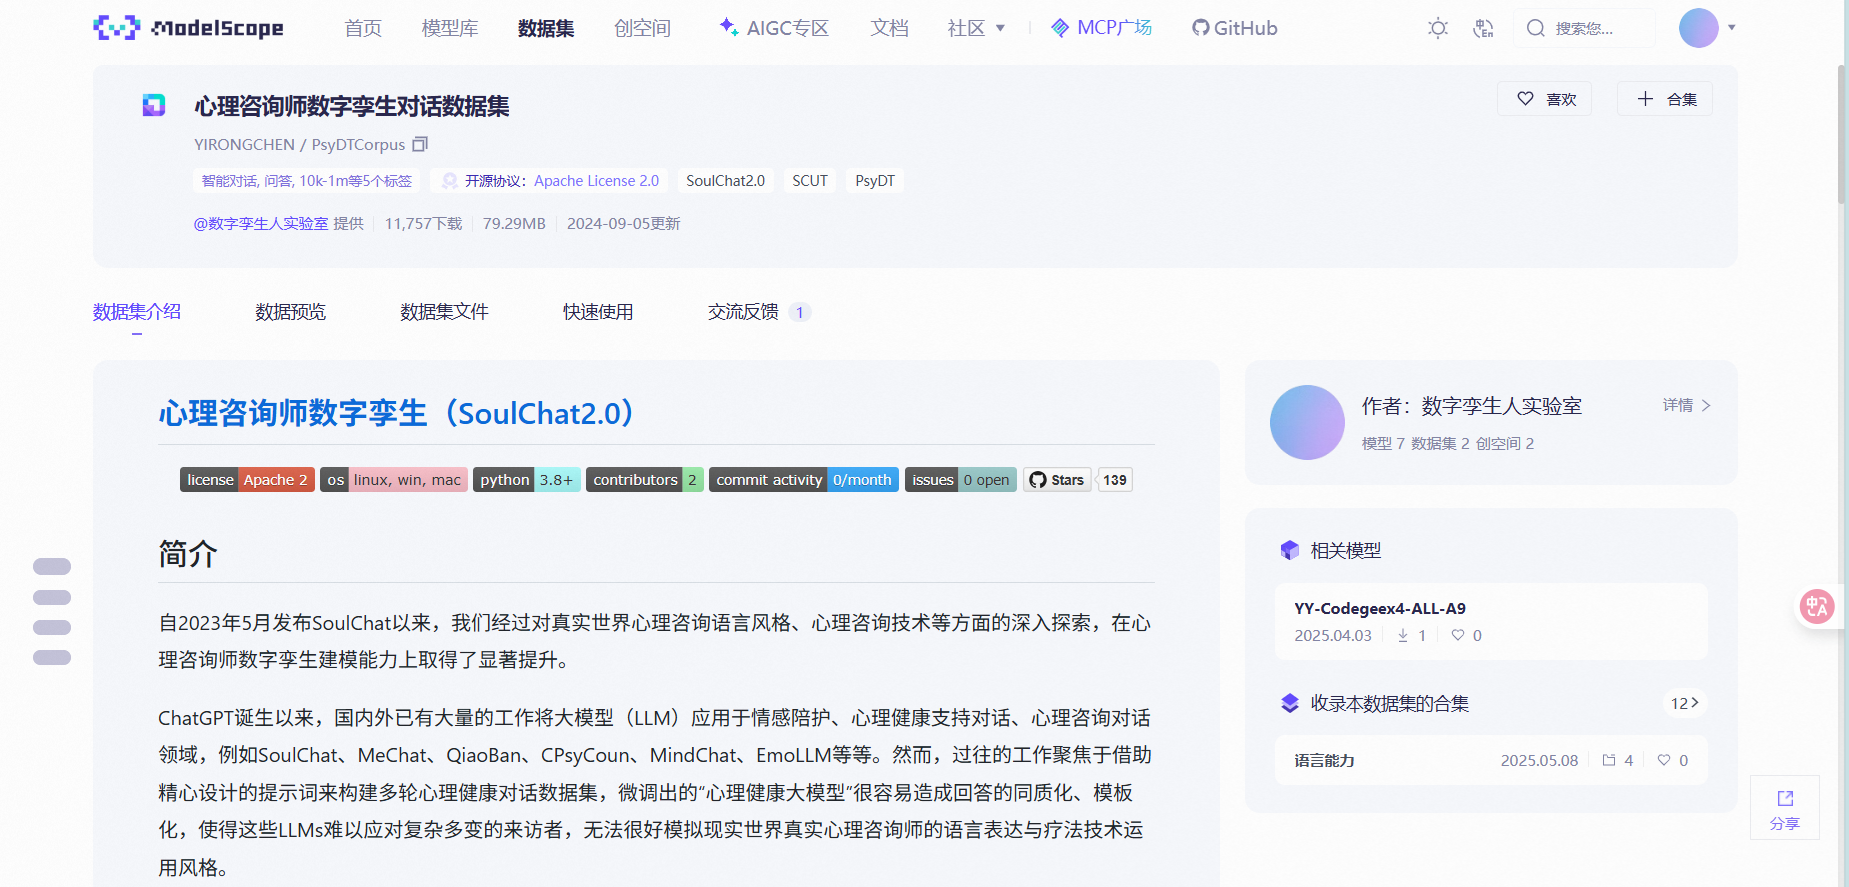Click the python 3.8+ badge
The width and height of the screenshot is (1849, 887).
tap(527, 480)
